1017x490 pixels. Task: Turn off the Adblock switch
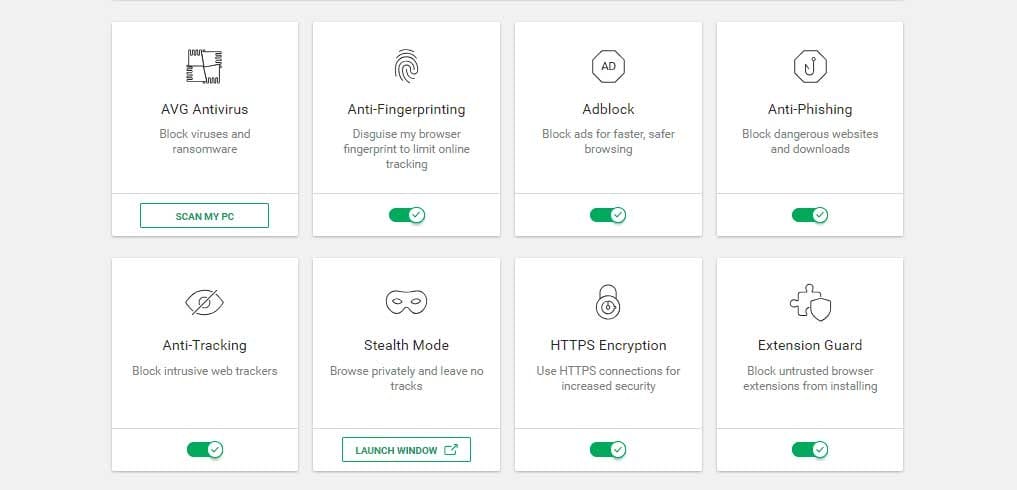point(608,215)
